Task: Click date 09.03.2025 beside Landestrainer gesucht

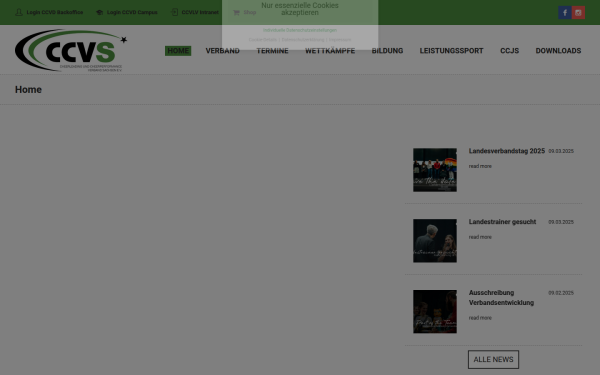Action: click(561, 222)
